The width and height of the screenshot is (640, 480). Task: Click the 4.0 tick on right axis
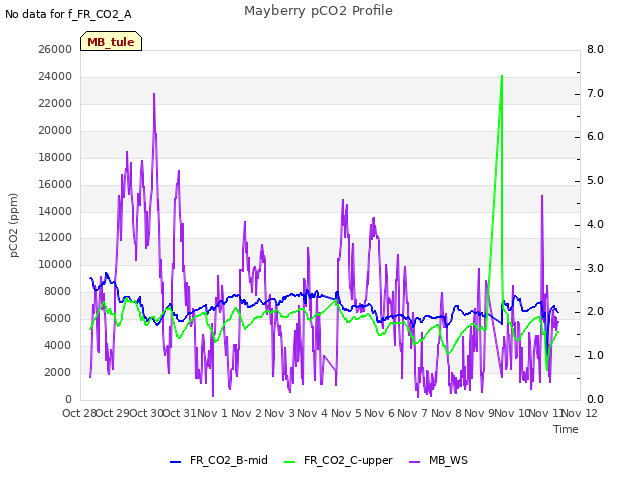pyautogui.click(x=595, y=224)
